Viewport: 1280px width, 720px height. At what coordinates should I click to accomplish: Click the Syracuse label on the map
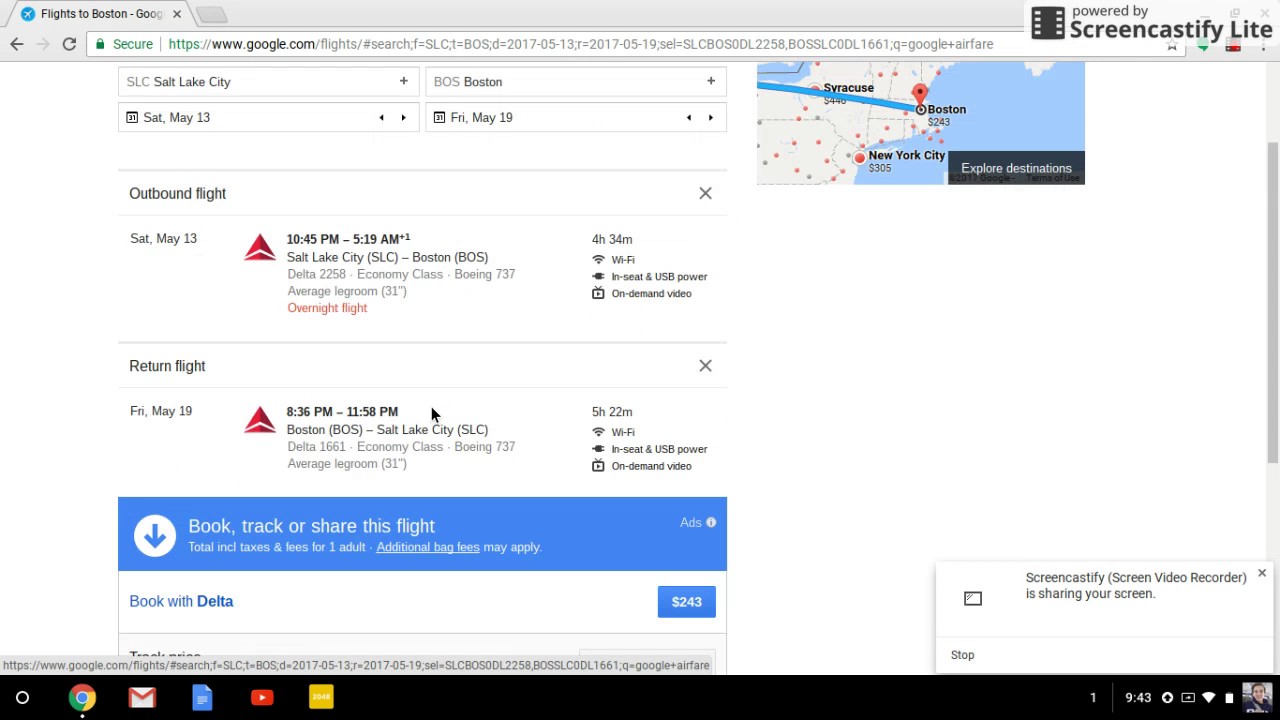tap(848, 88)
